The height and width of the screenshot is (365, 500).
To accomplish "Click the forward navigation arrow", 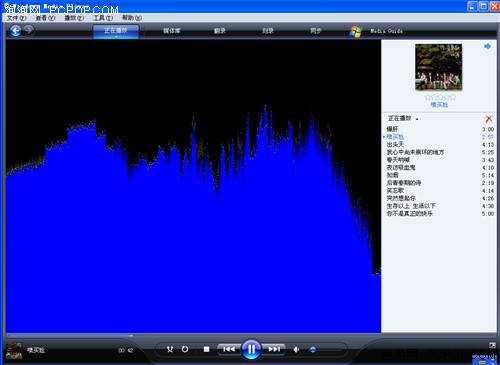I will tap(29, 31).
